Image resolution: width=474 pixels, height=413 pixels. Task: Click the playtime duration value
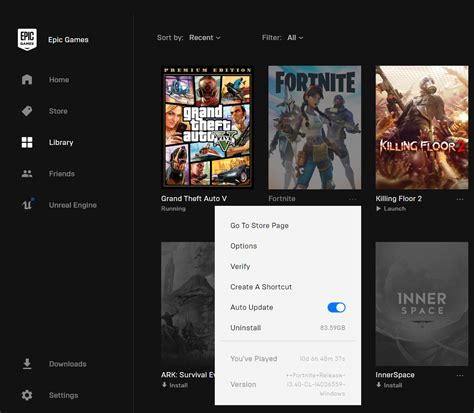pyautogui.click(x=322, y=359)
